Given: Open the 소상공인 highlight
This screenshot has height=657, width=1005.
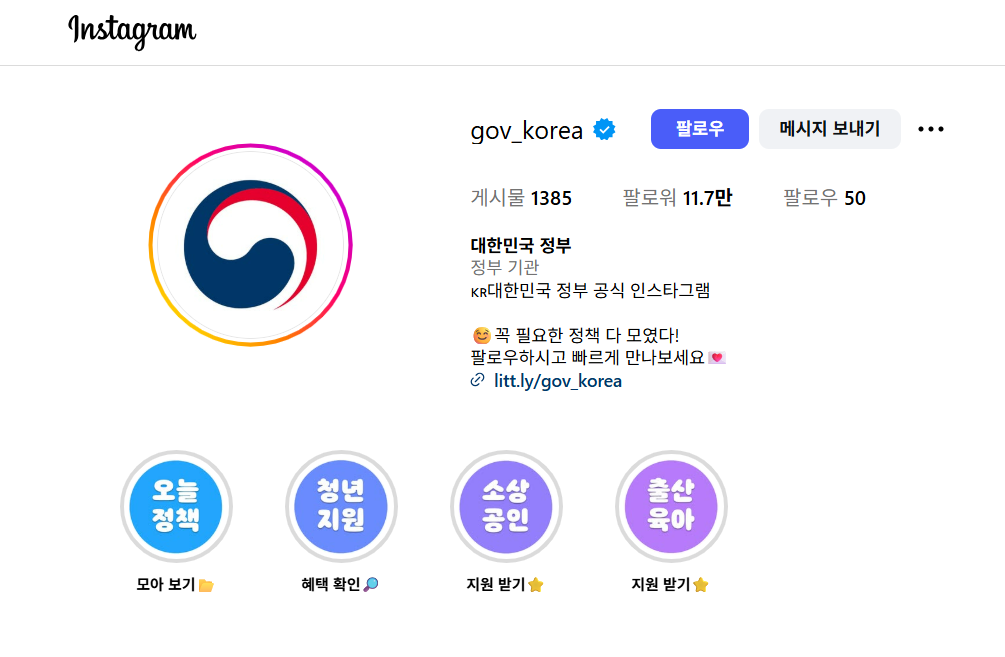Looking at the screenshot, I should click(x=506, y=506).
